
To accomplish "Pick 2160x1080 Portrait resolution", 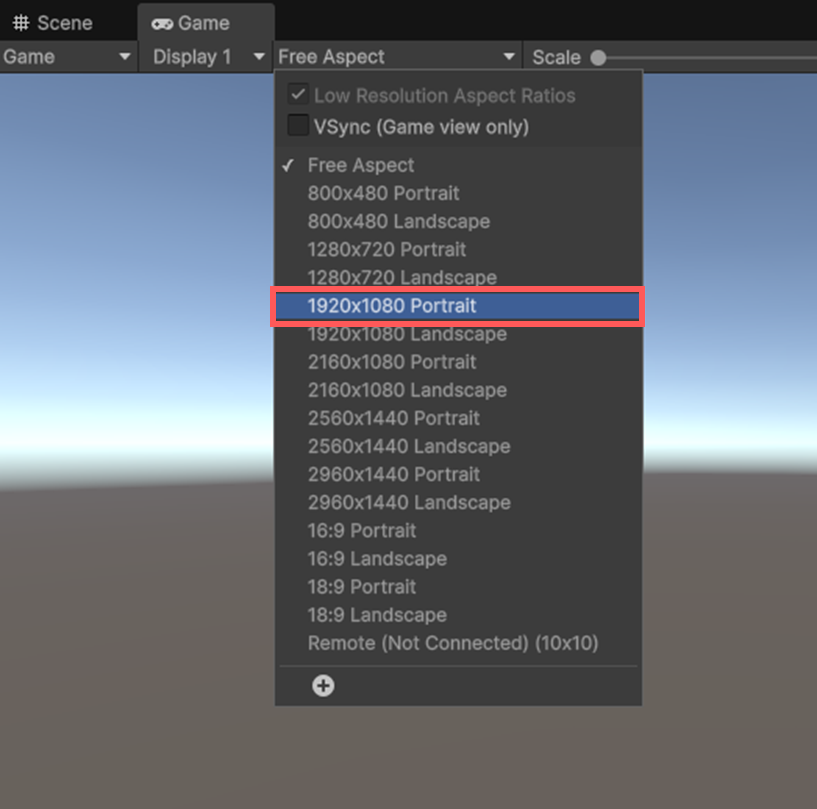I will tap(392, 362).
